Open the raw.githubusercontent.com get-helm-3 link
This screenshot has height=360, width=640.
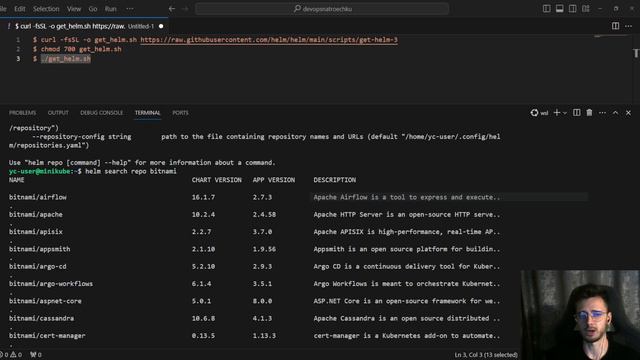269,40
